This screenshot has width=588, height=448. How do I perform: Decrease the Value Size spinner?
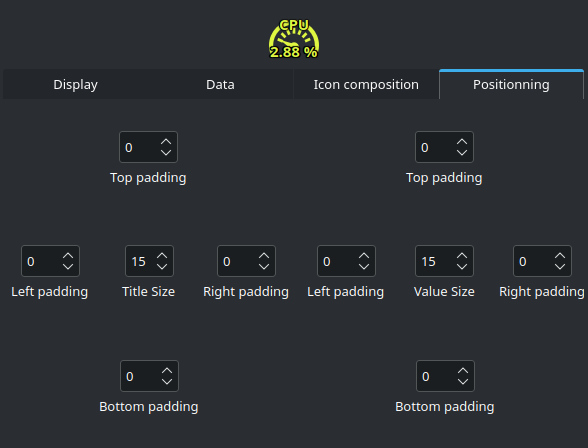[462, 267]
